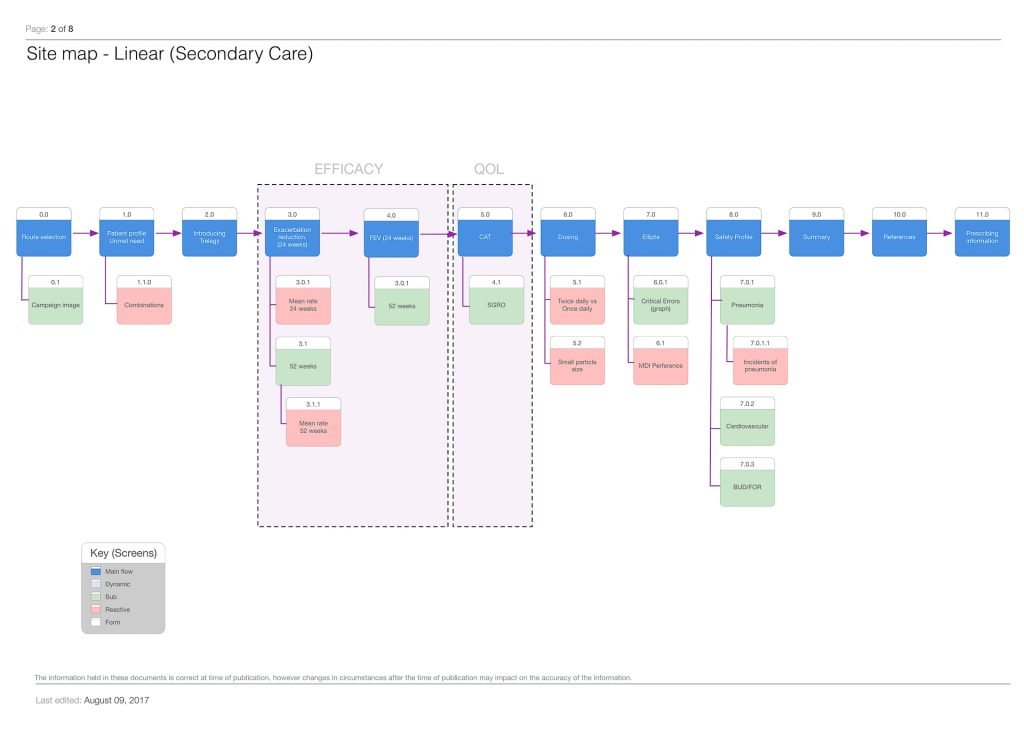Select the Mean rate 24 weeks box

[303, 303]
